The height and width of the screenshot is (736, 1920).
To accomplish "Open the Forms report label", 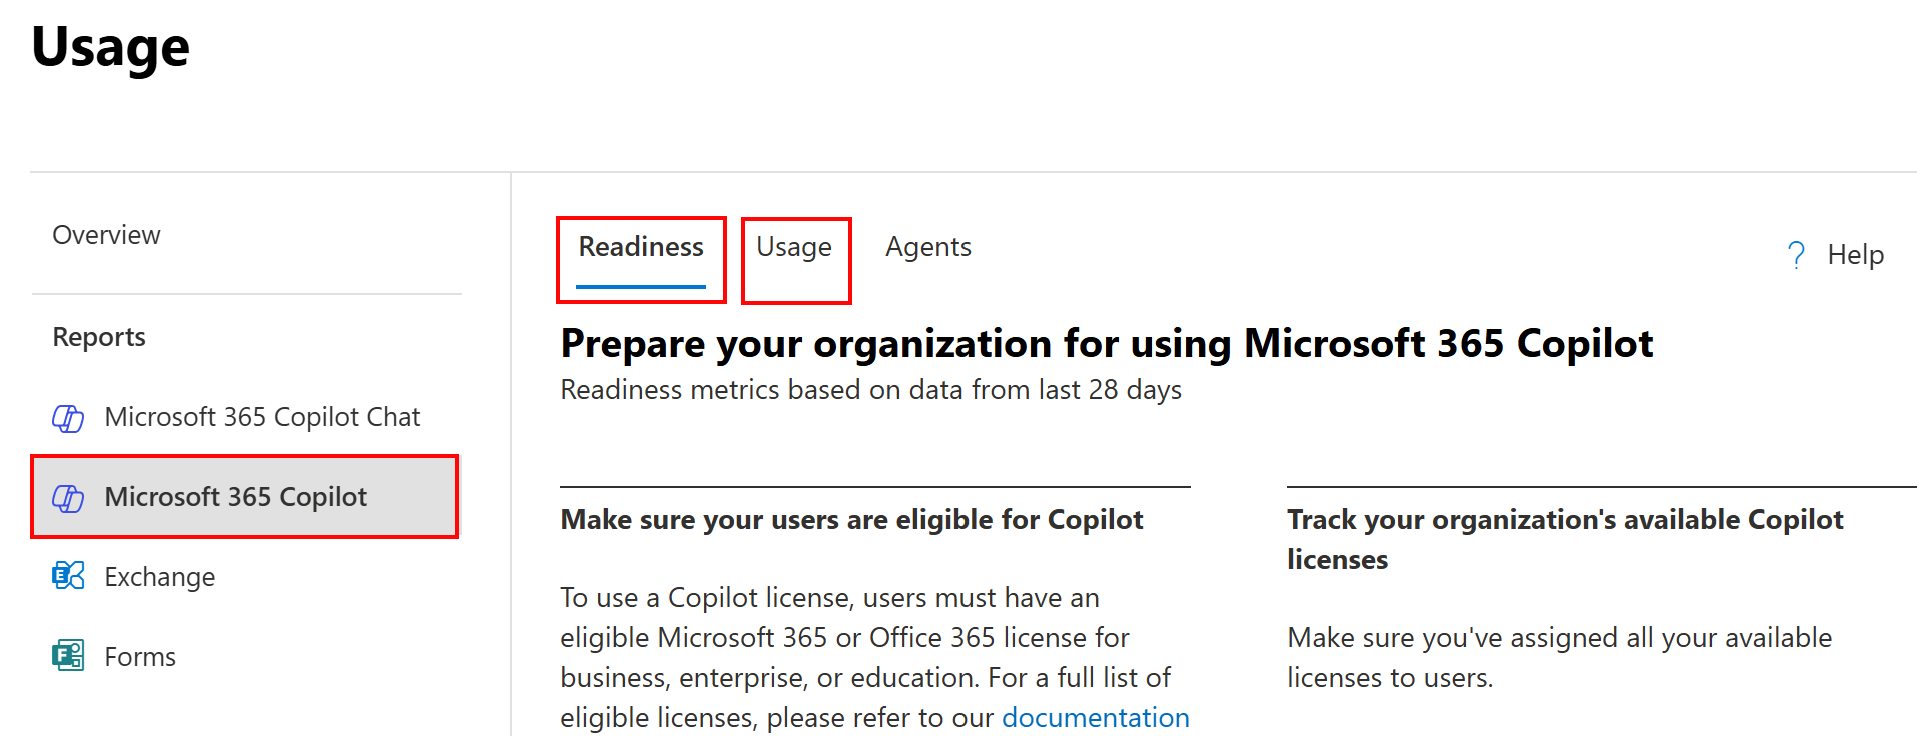I will [140, 657].
